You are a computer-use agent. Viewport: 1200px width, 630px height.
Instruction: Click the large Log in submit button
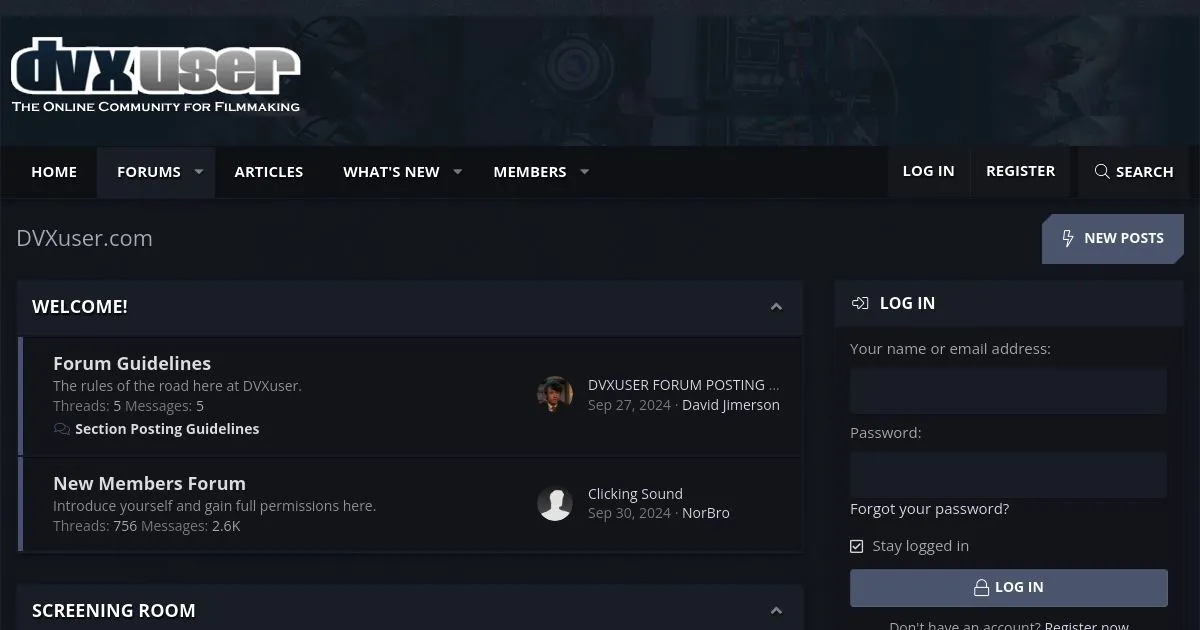coord(1009,588)
